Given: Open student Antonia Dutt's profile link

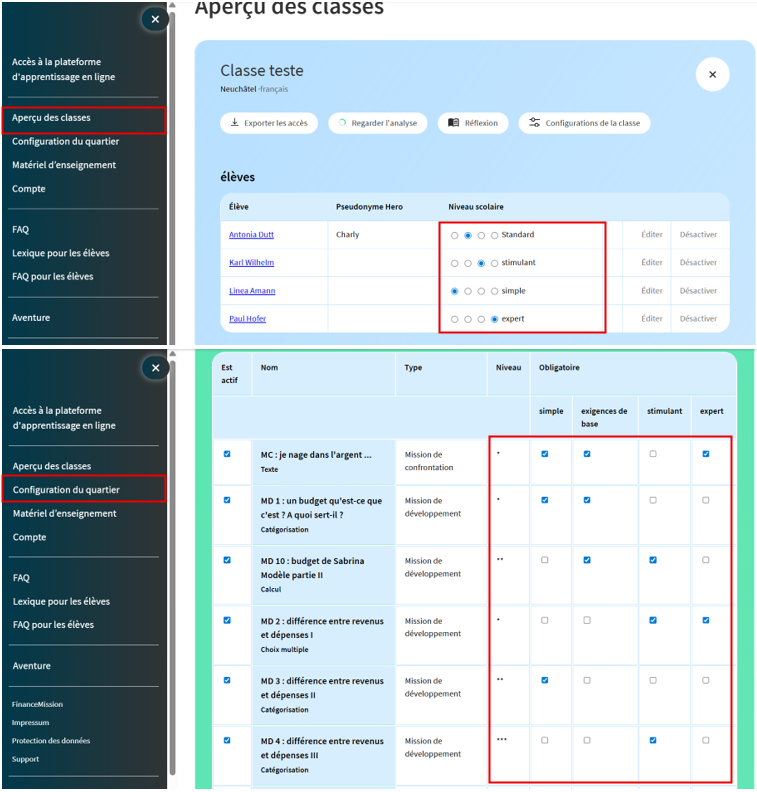Looking at the screenshot, I should tap(251, 235).
